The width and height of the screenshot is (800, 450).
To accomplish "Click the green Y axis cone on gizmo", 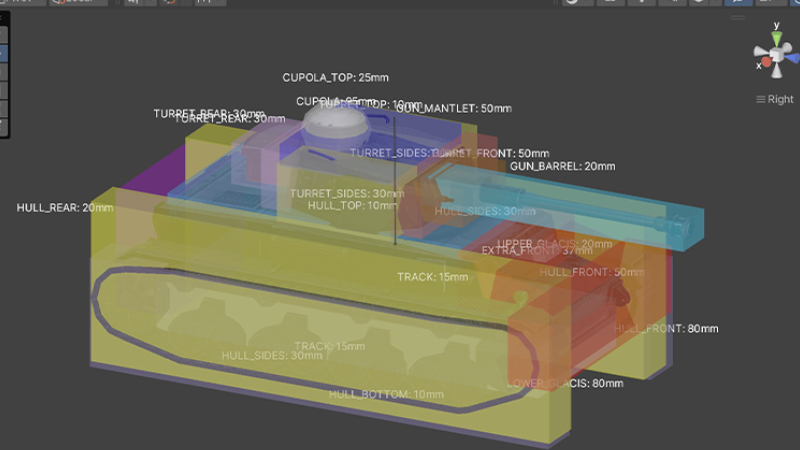I will (777, 38).
